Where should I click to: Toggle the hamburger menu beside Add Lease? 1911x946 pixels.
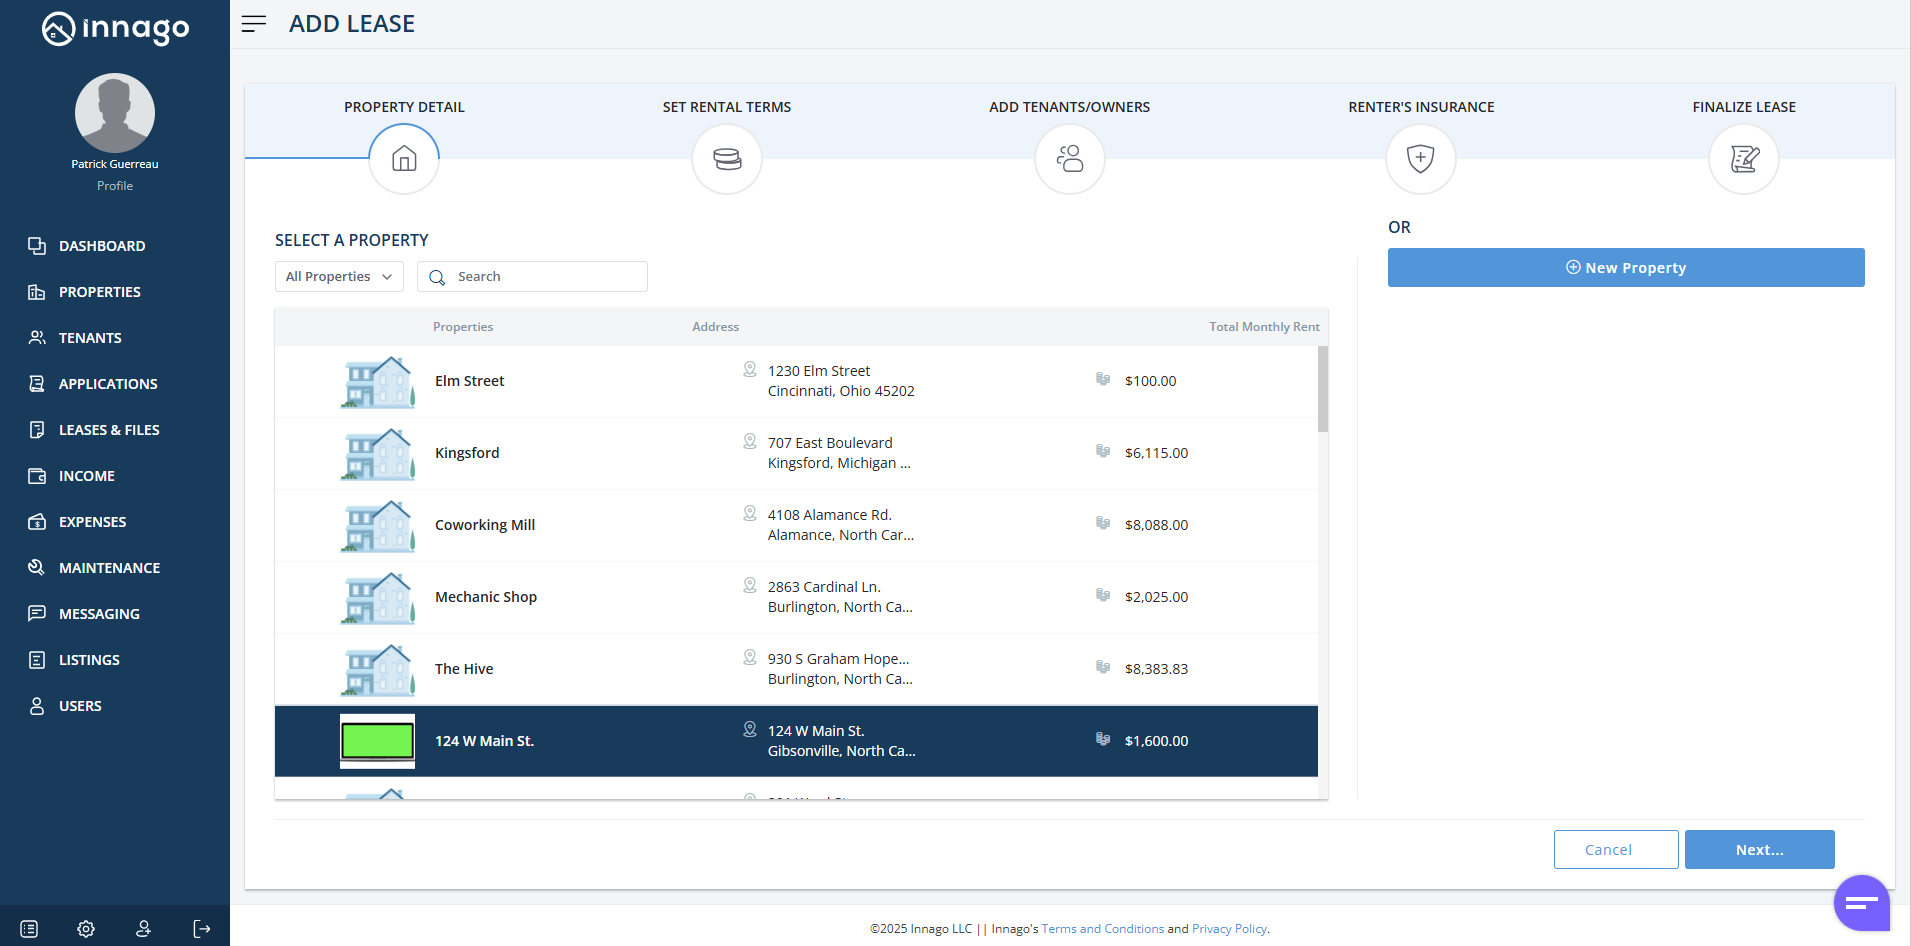pyautogui.click(x=254, y=24)
